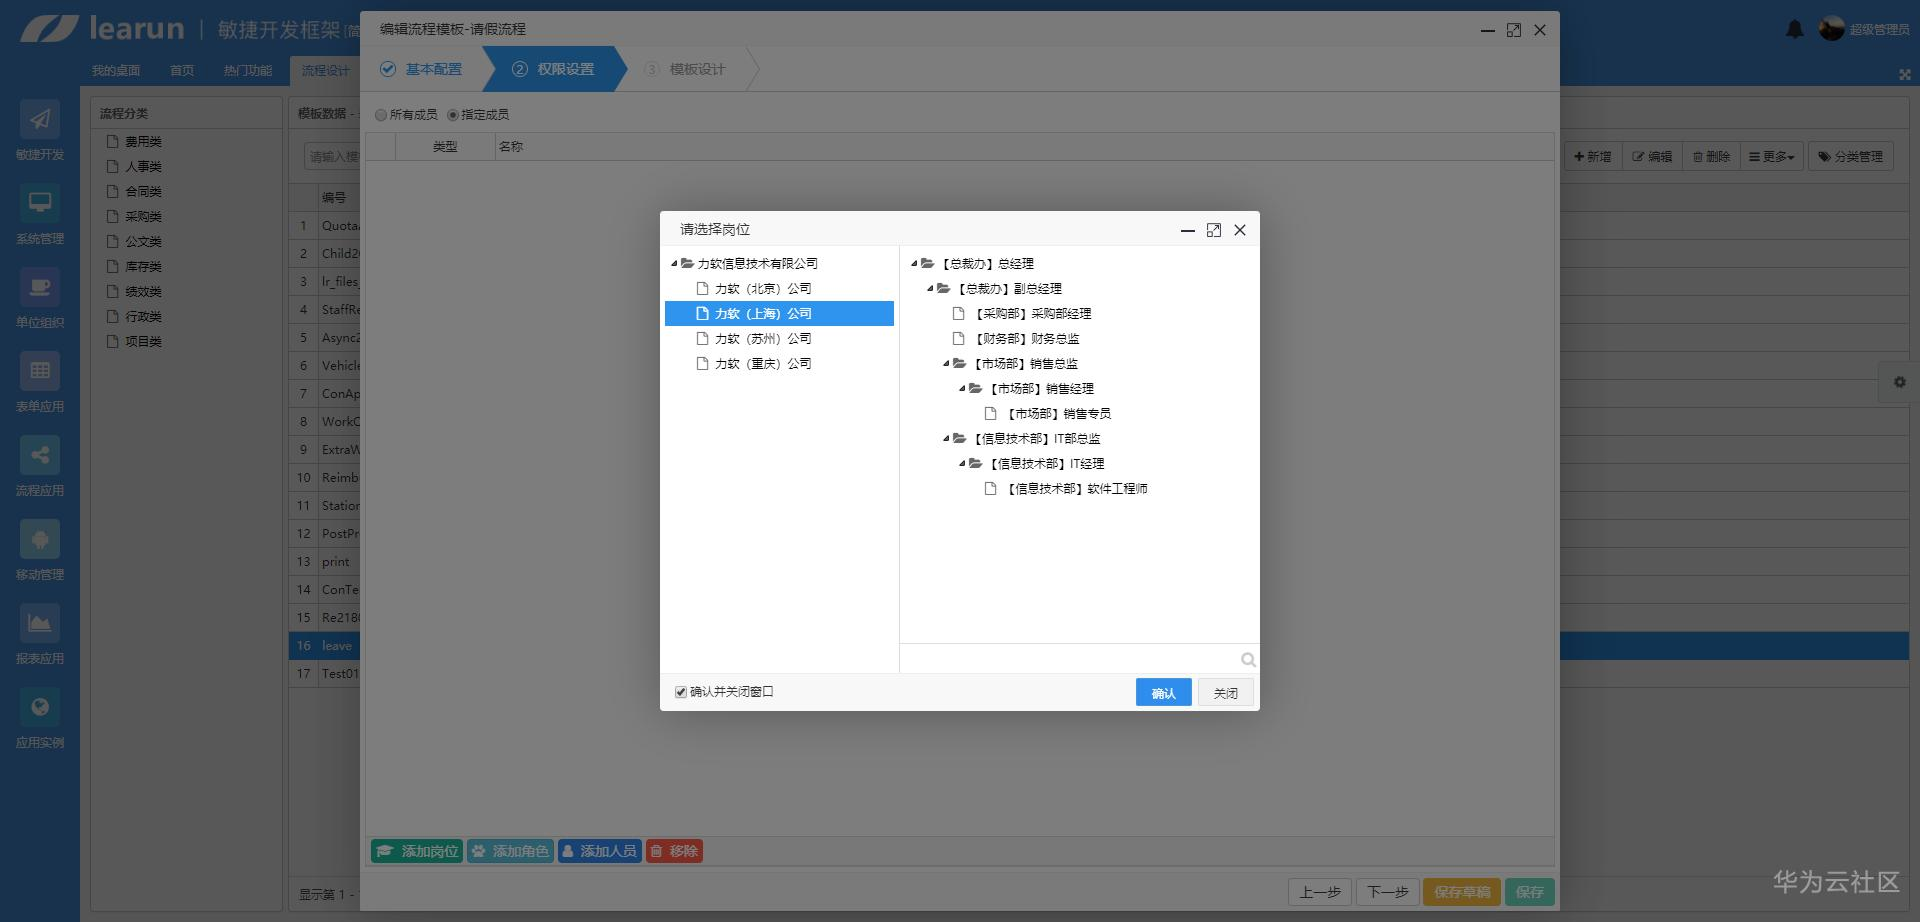The width and height of the screenshot is (1920, 922).
Task: Open the 首页 tab
Action: [x=181, y=70]
